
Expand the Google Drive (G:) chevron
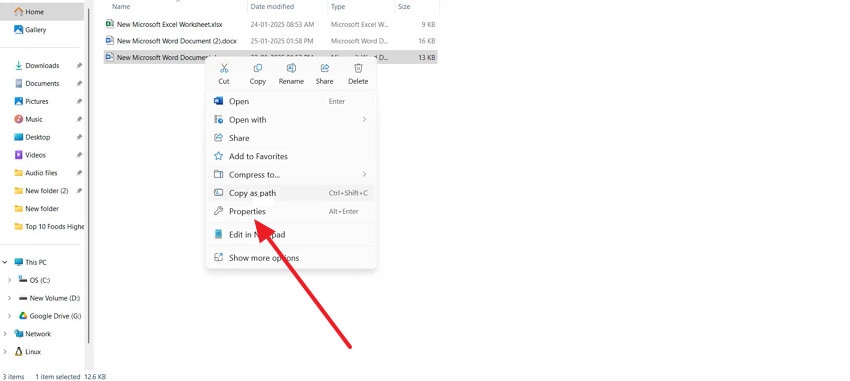point(9,316)
